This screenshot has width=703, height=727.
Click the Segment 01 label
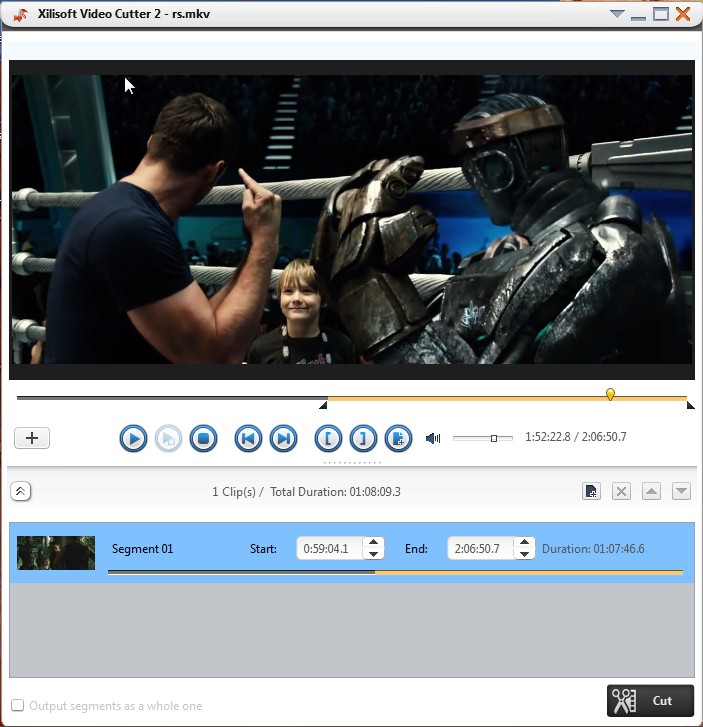[x=142, y=549]
